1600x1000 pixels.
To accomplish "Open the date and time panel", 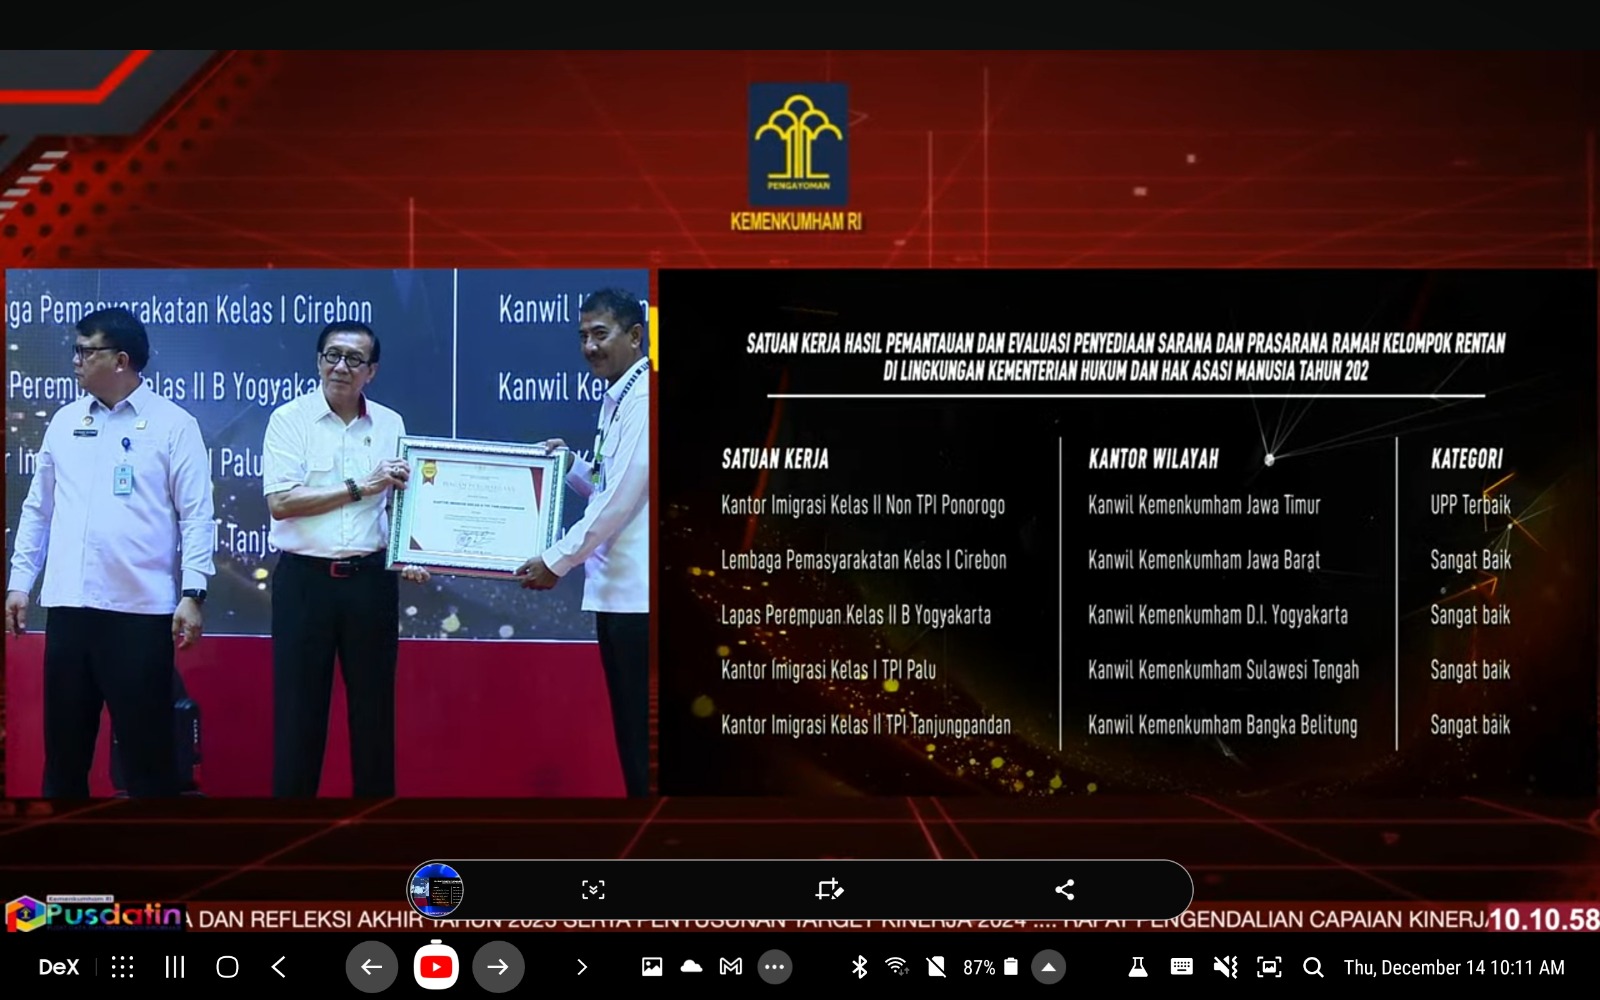I will (1453, 967).
